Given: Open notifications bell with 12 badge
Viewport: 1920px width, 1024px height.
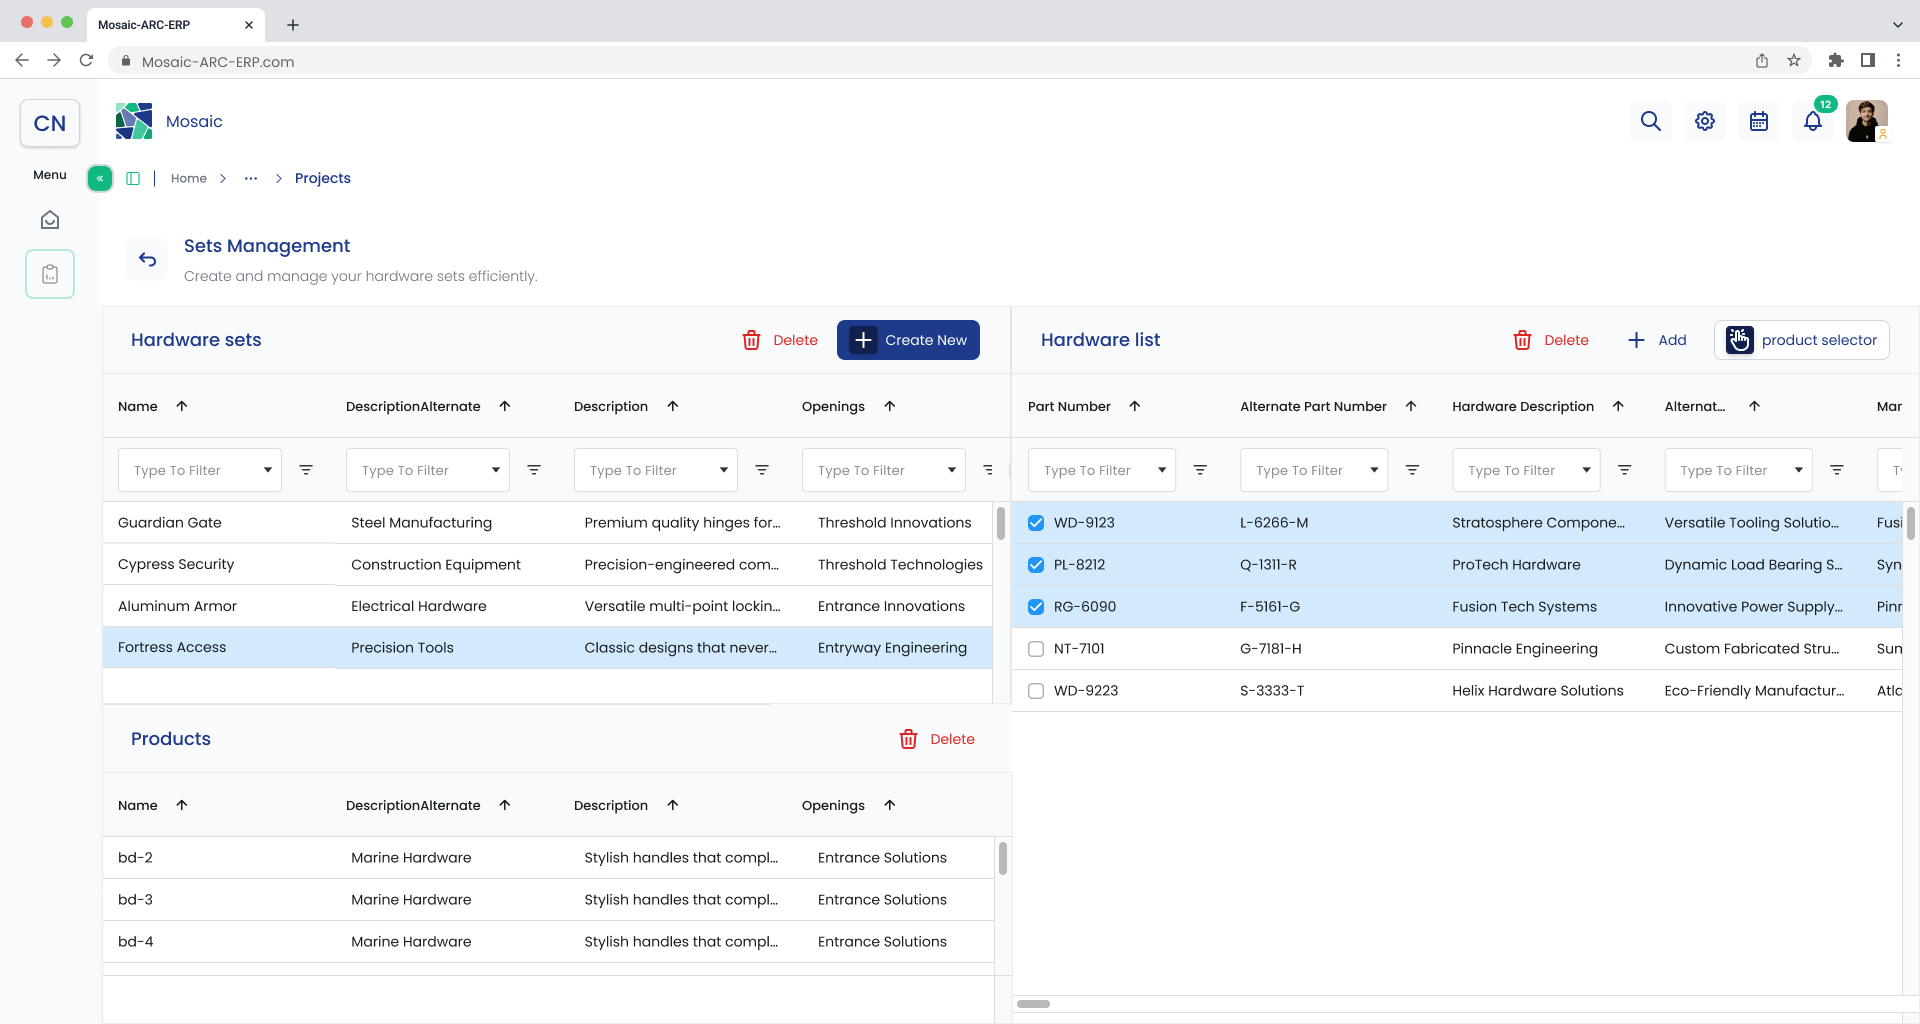Looking at the screenshot, I should click(x=1813, y=121).
